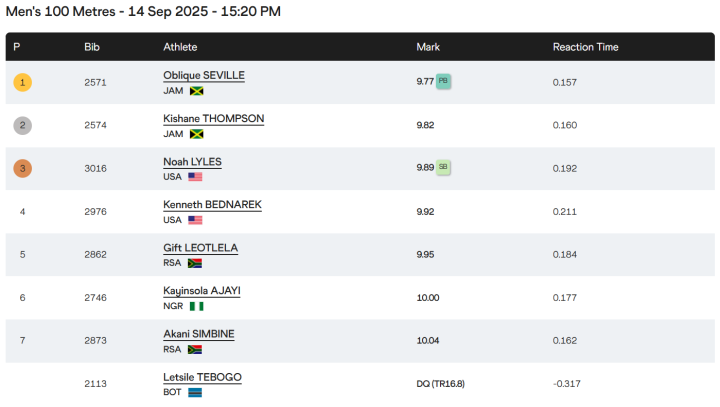Open Letsile TEBOGO athlete profile
The width and height of the screenshot is (720, 407).
(x=202, y=377)
